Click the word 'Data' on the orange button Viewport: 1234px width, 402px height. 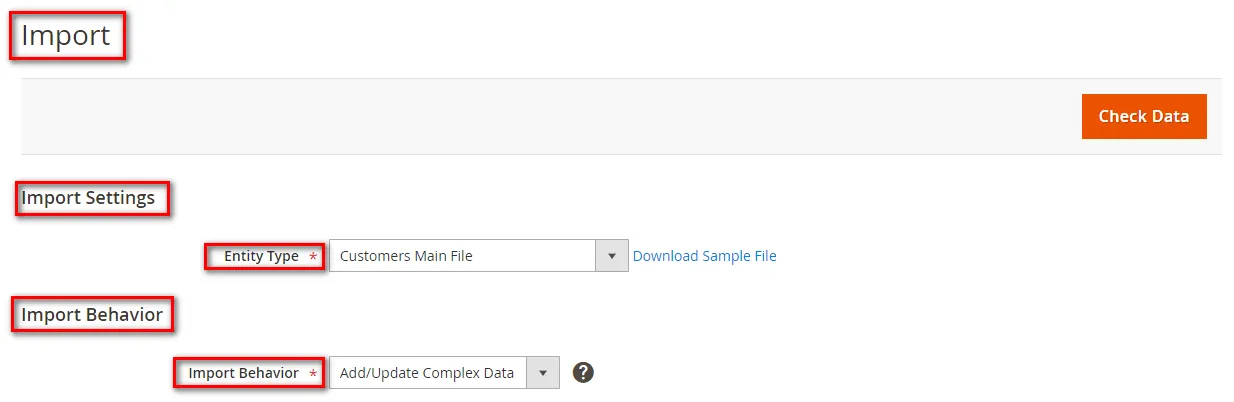1168,116
